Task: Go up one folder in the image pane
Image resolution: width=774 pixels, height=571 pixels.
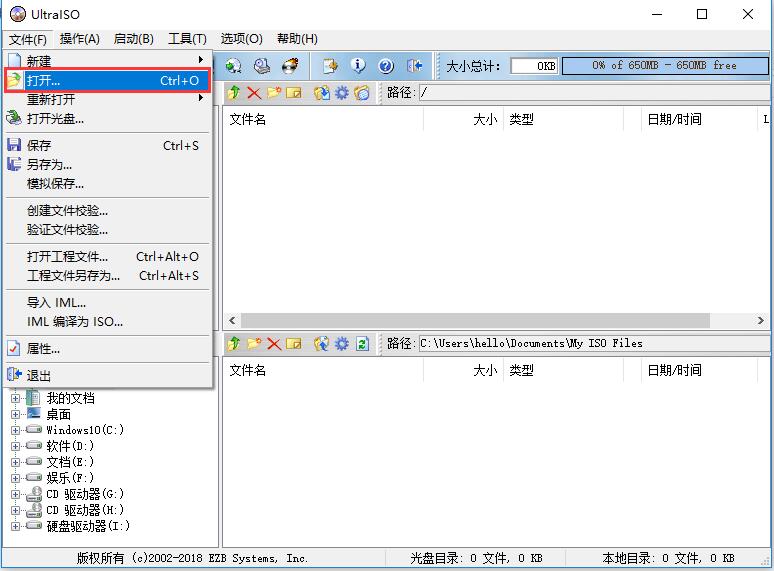Action: 234,92
